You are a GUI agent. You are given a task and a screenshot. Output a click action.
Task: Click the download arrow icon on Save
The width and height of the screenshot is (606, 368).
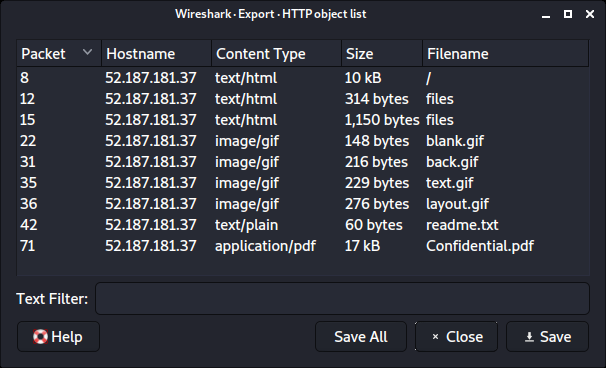[x=529, y=337]
